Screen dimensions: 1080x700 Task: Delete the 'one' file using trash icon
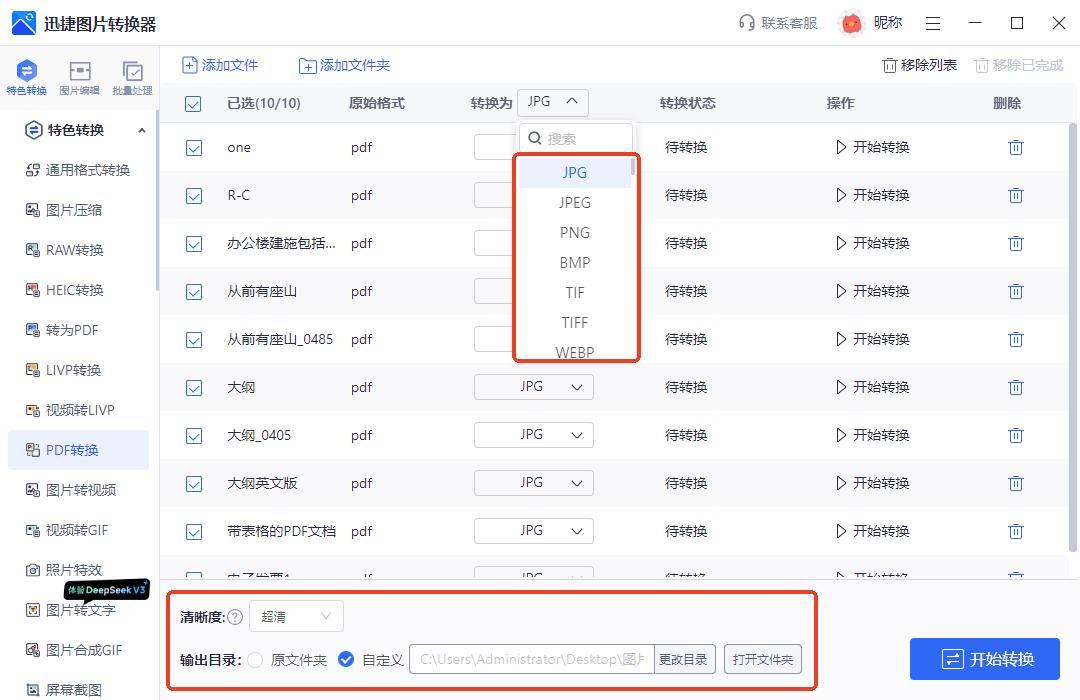[x=1015, y=147]
